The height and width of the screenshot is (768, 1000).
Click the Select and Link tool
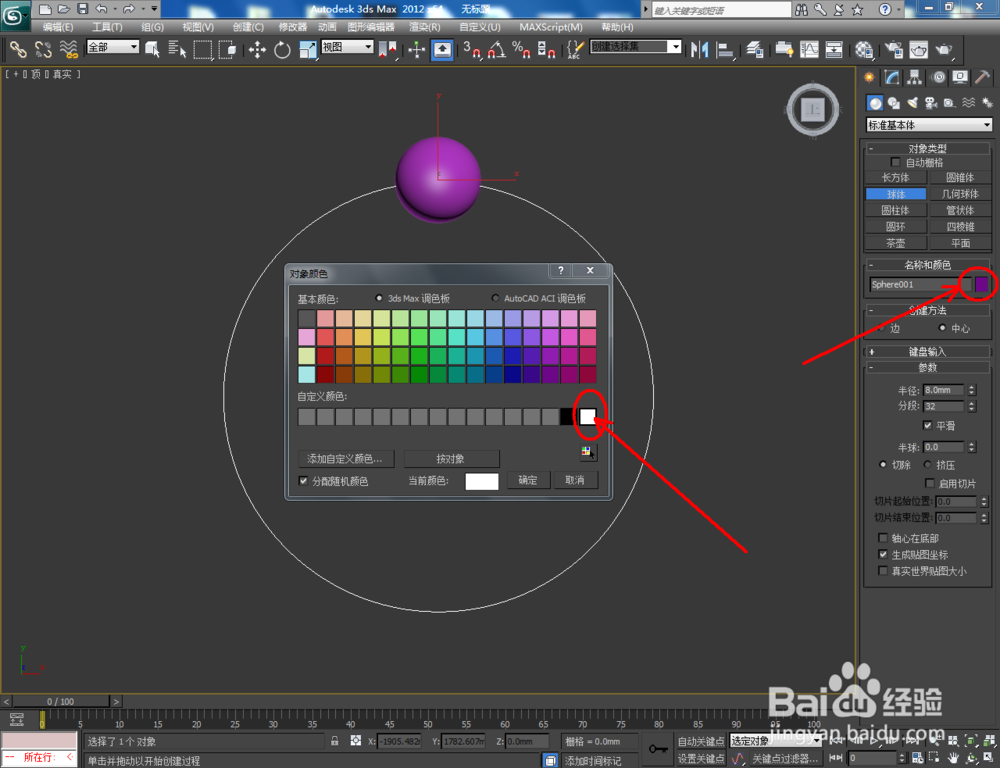pyautogui.click(x=18, y=49)
